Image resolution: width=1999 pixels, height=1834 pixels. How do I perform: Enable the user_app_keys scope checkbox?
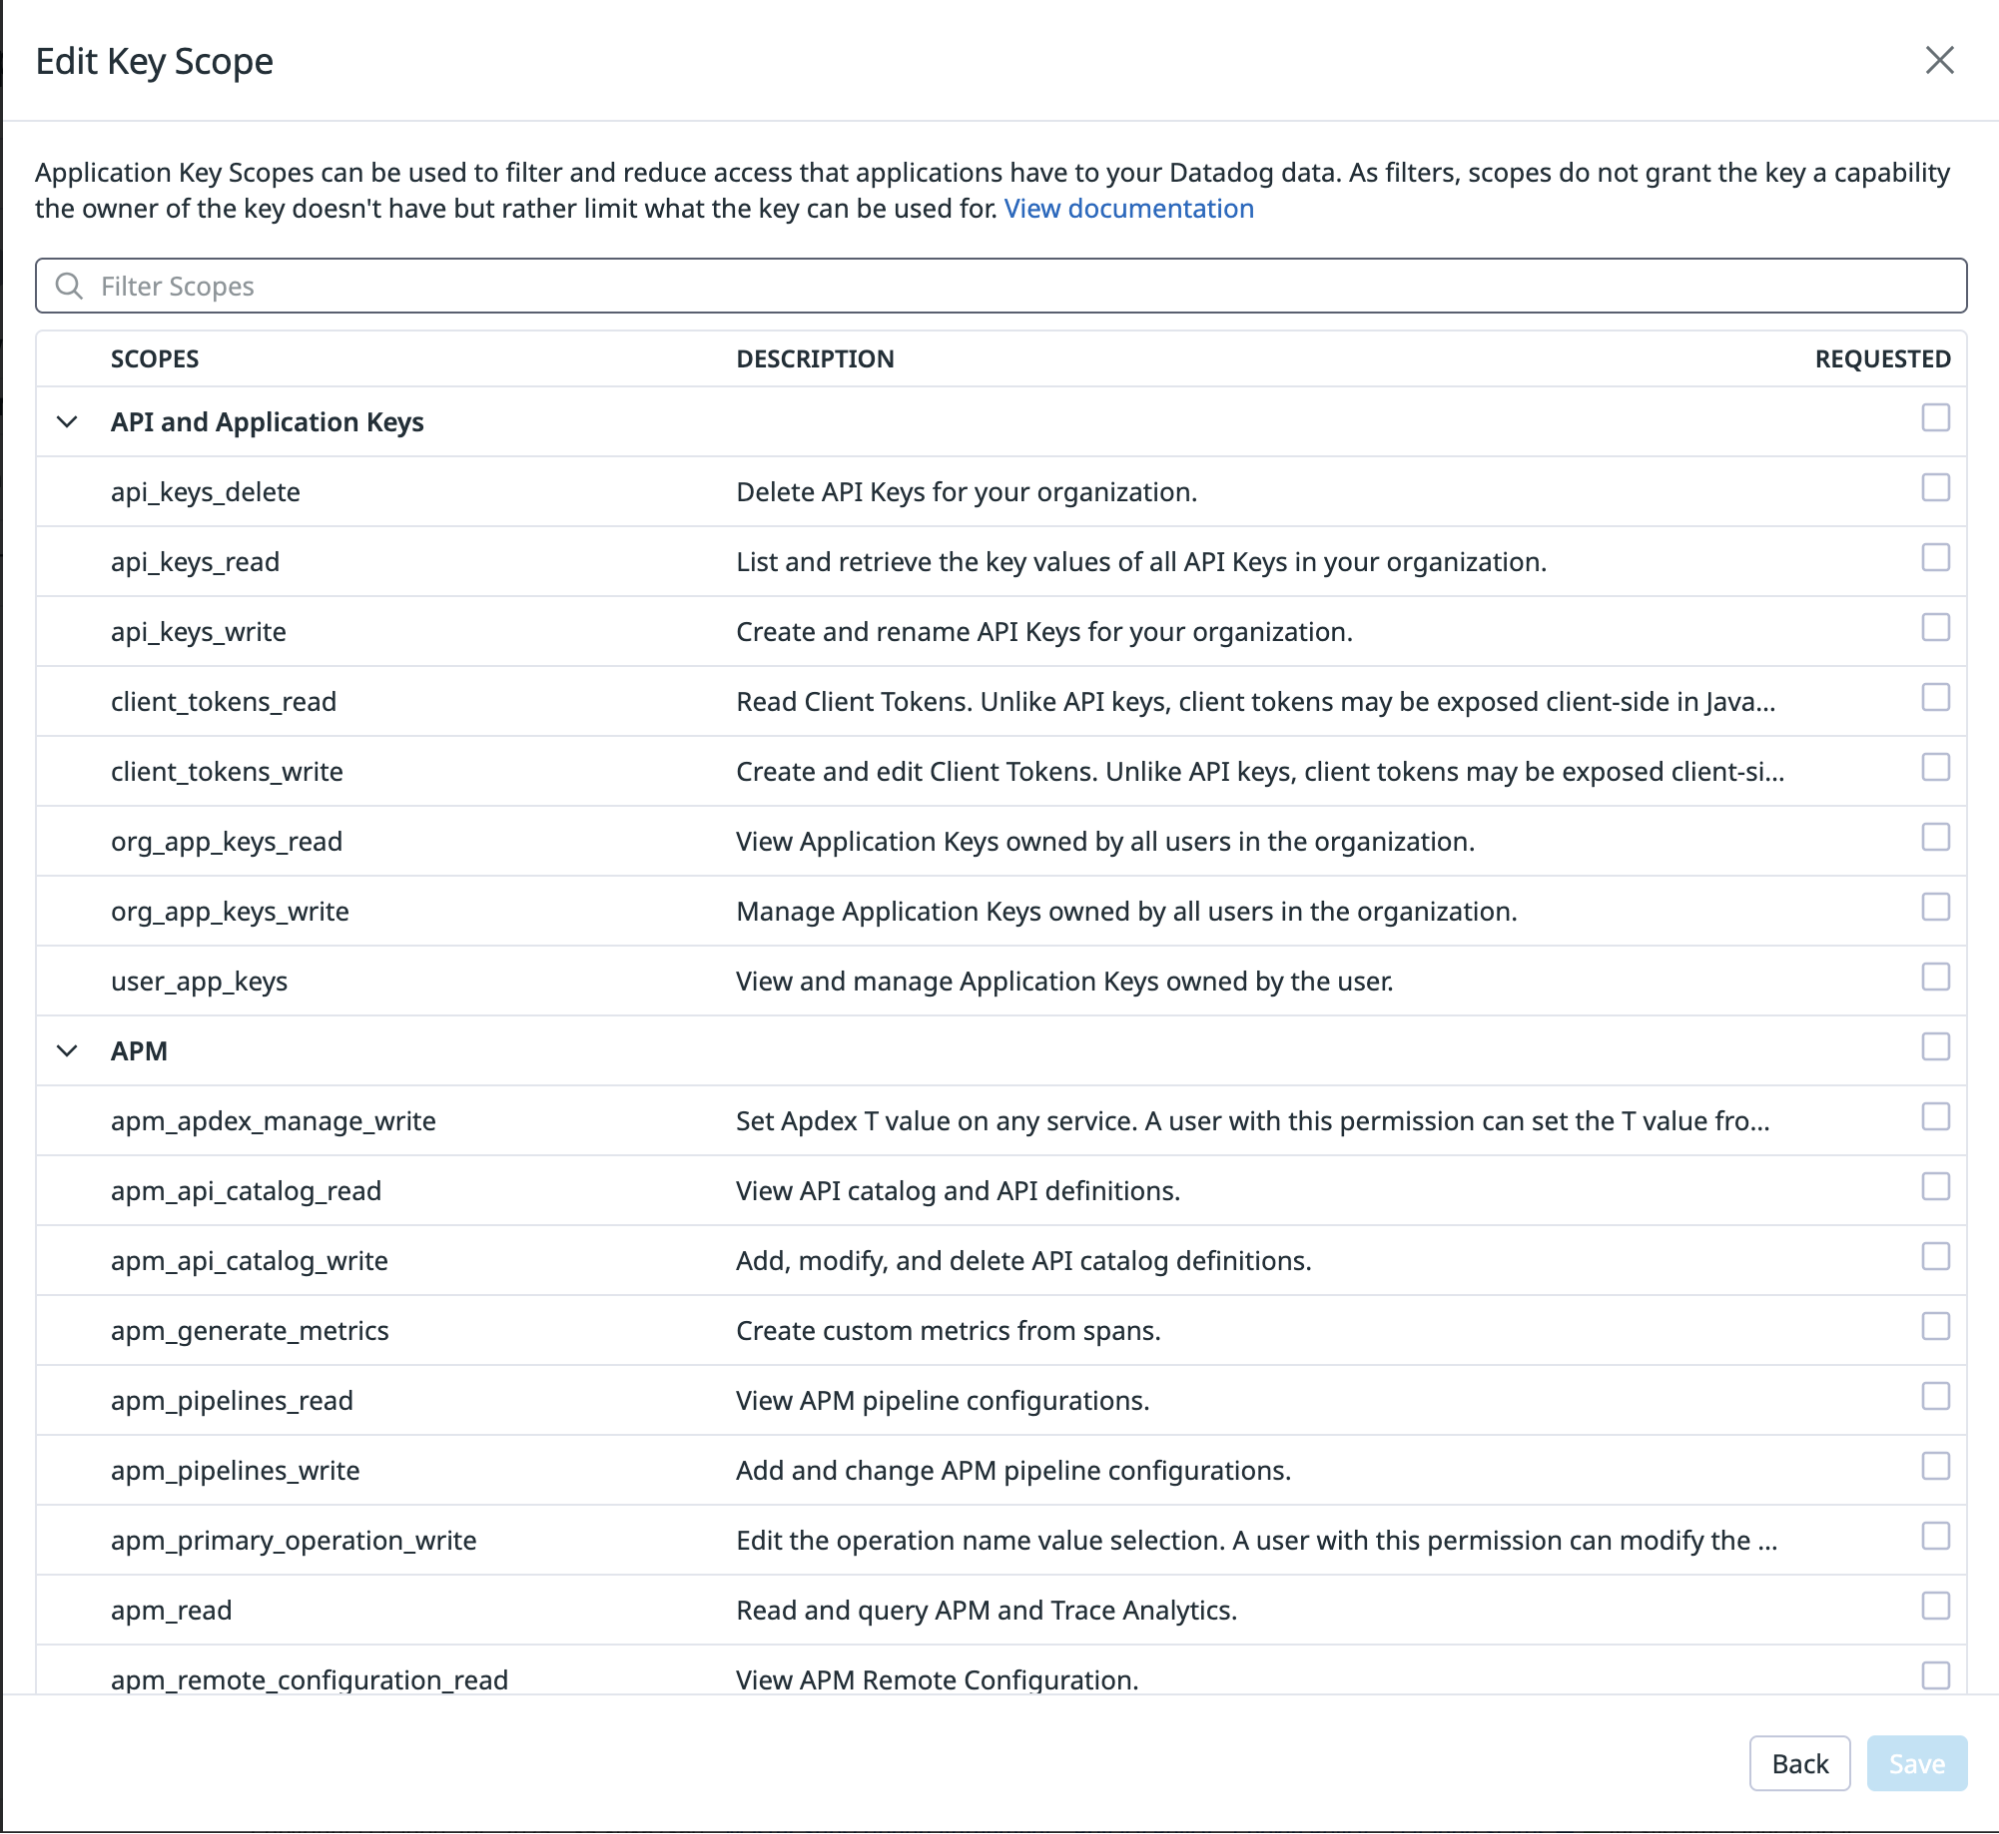point(1935,977)
